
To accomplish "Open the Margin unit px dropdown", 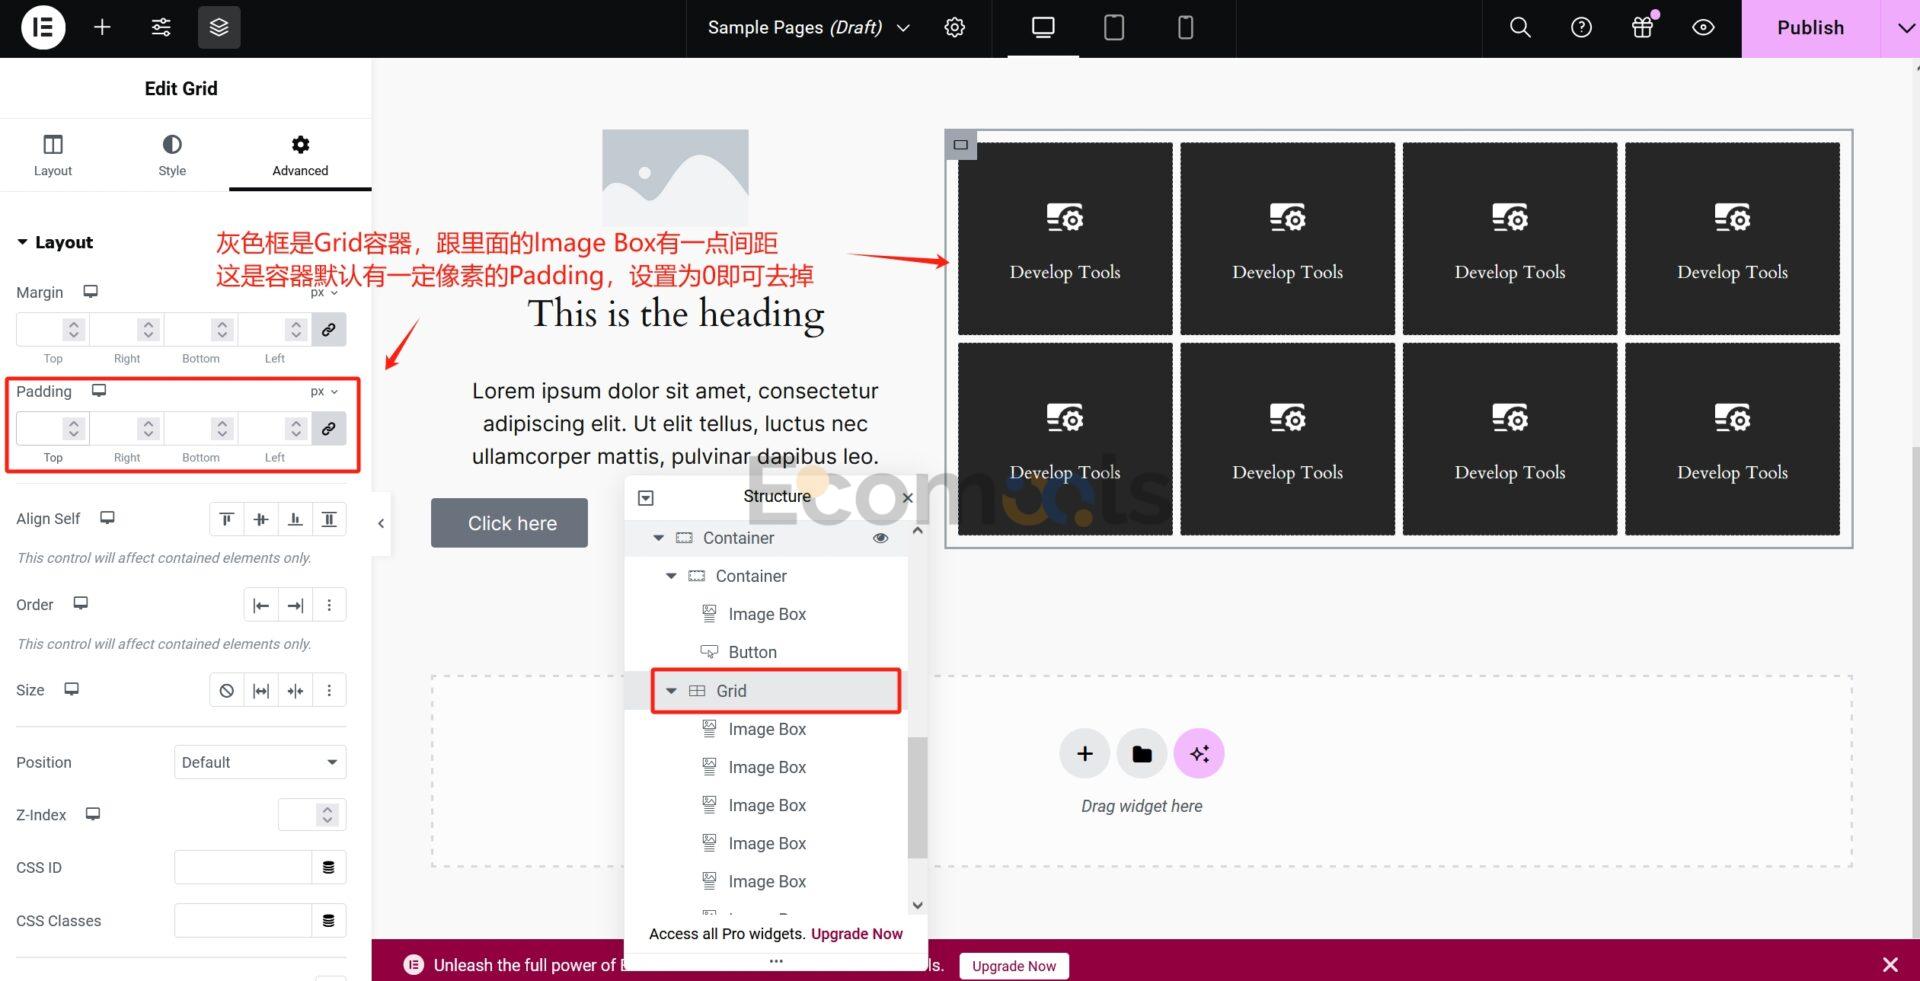I will pos(323,293).
